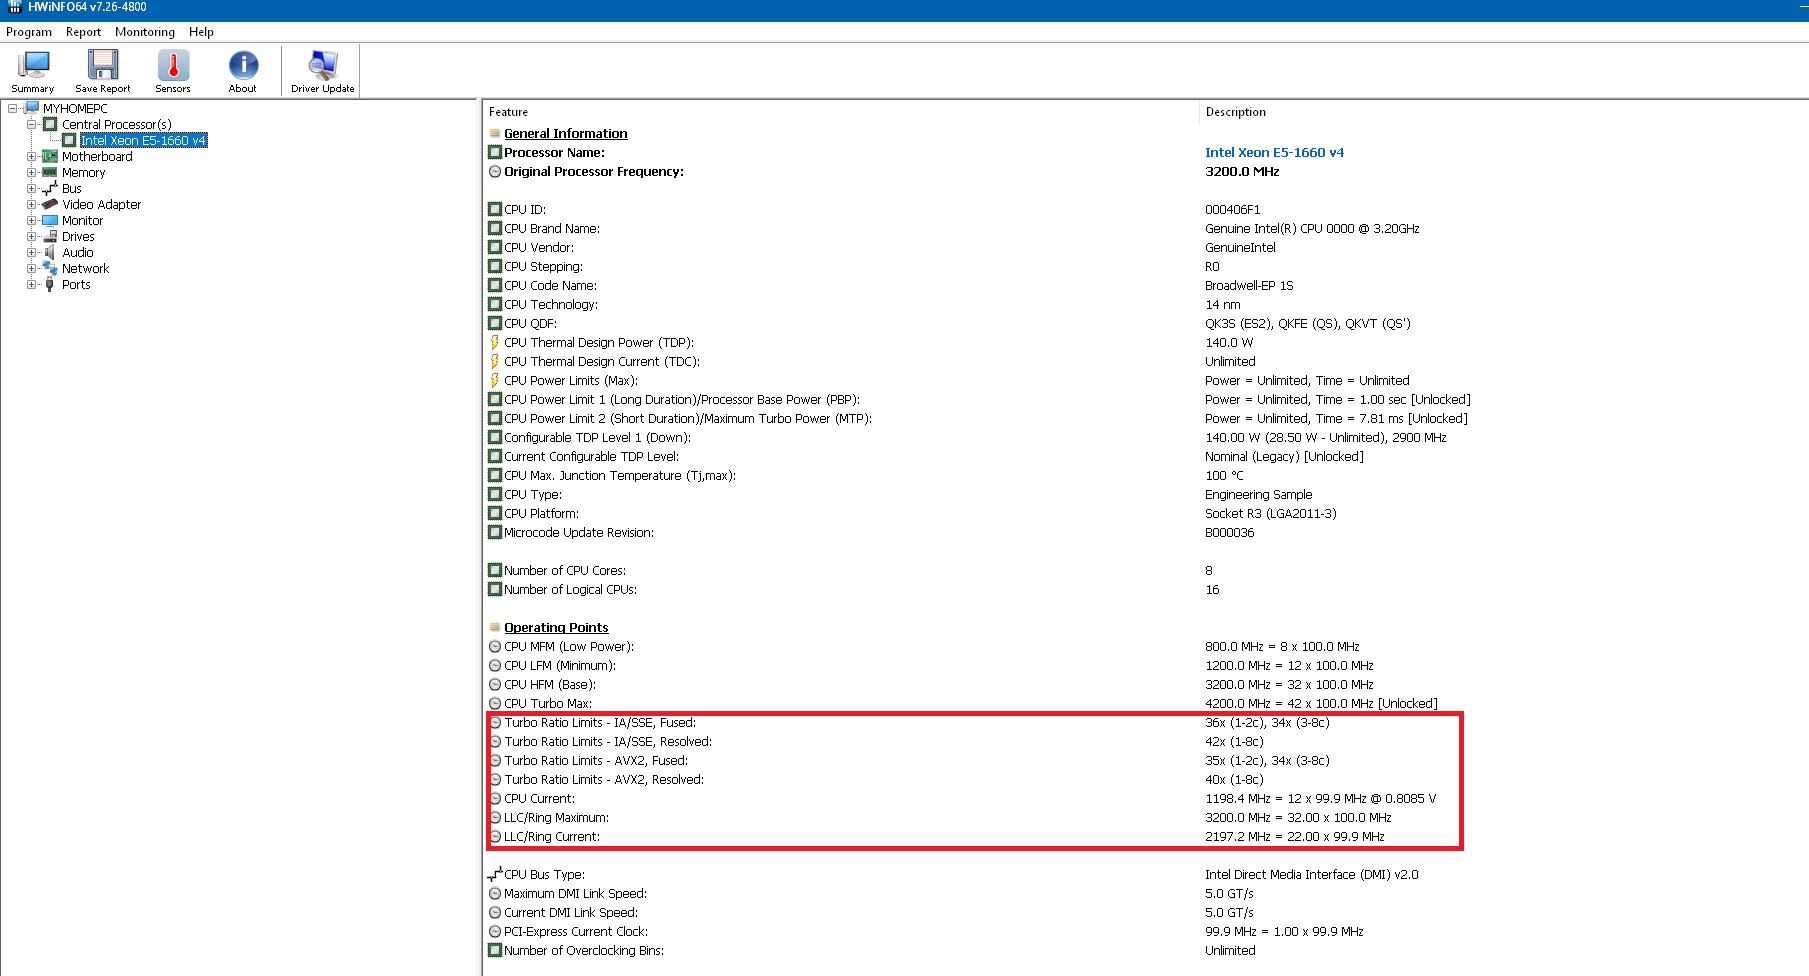Click the Video Adapter icon in tree
The height and width of the screenshot is (976, 1809).
(50, 204)
